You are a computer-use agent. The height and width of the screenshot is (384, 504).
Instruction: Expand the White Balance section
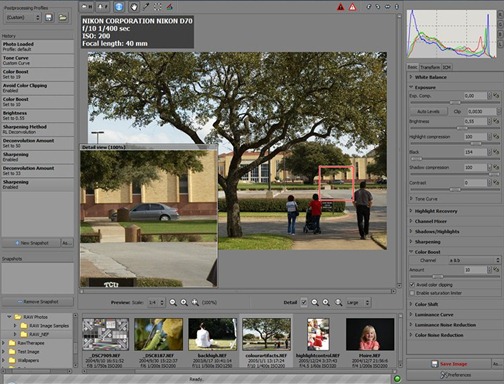(x=430, y=77)
